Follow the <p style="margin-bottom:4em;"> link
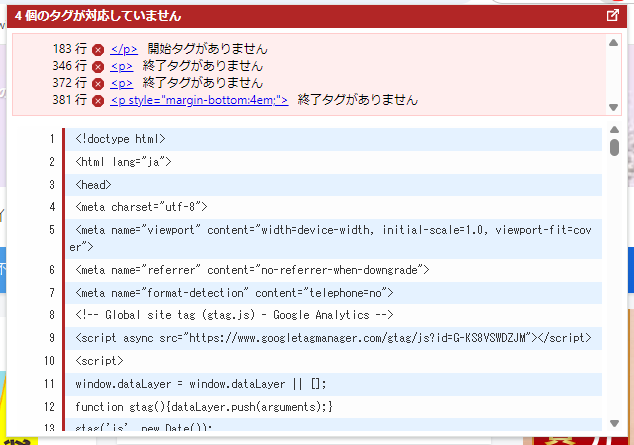This screenshot has width=634, height=445. [199, 101]
